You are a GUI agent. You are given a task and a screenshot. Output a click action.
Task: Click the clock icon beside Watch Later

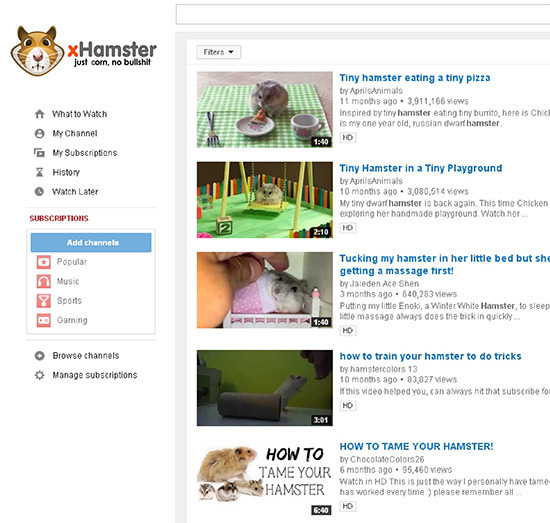pos(39,192)
